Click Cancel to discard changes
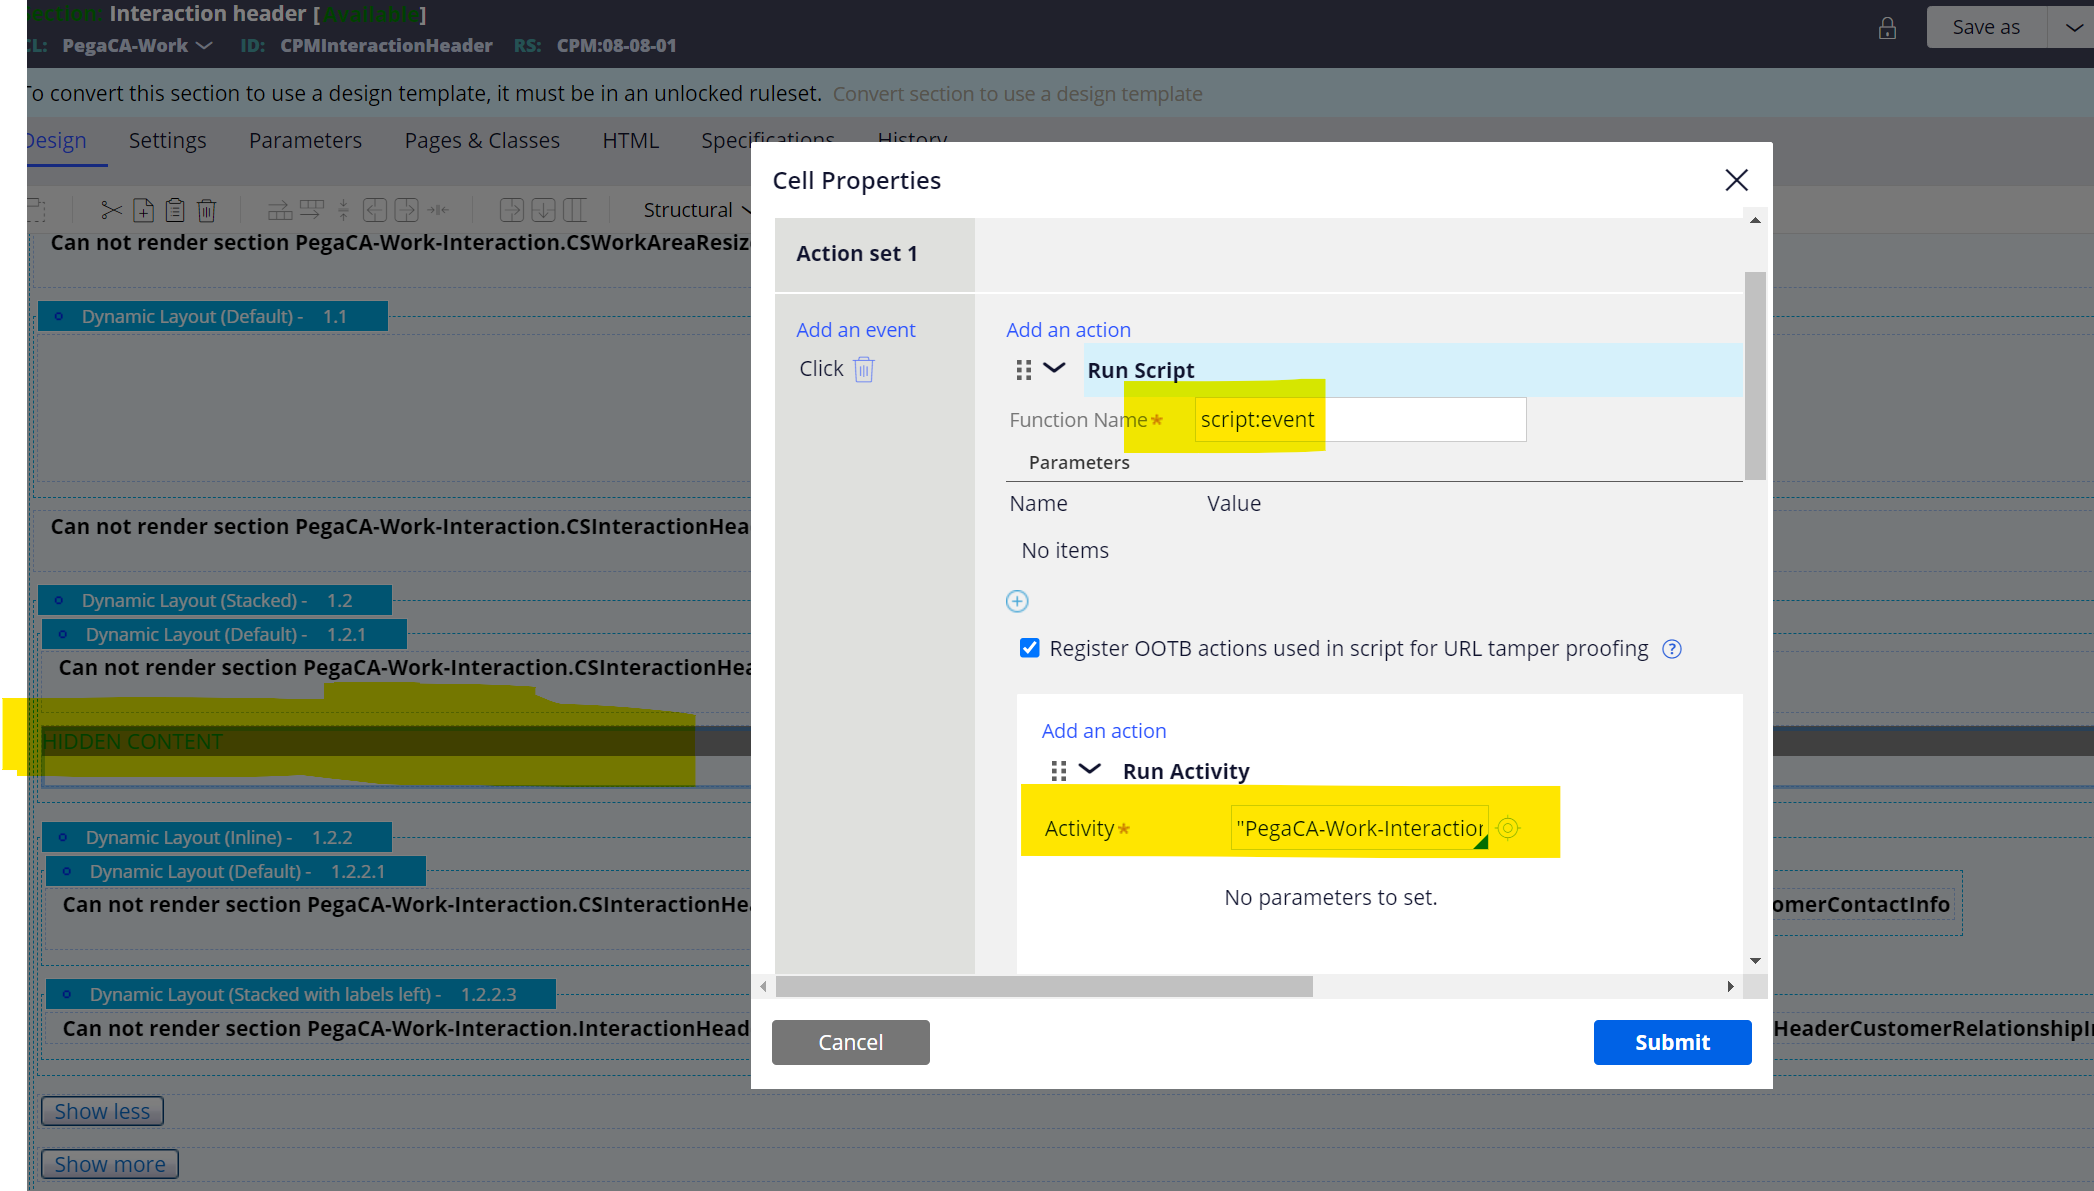This screenshot has height=1191, width=2094. tap(850, 1041)
